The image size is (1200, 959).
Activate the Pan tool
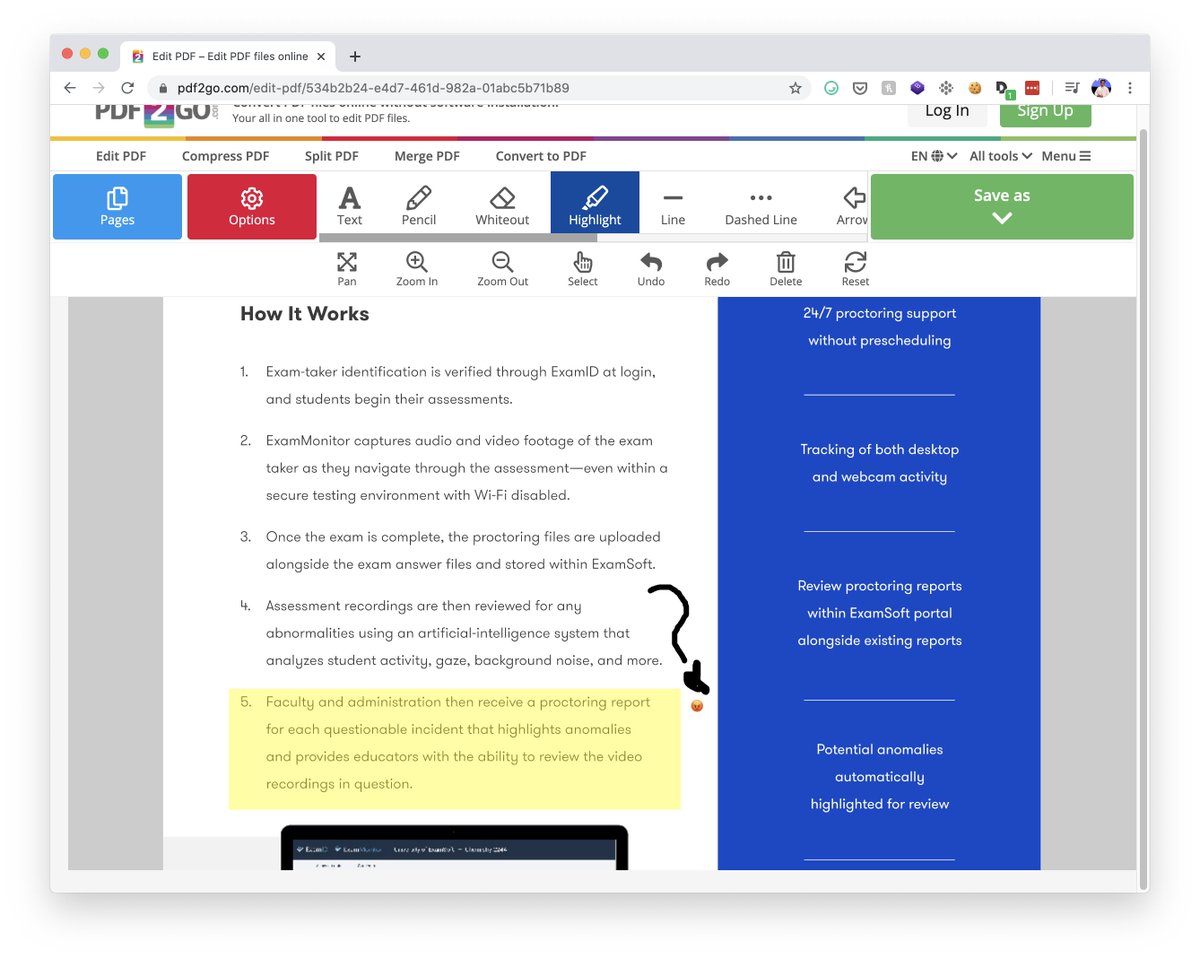347,269
